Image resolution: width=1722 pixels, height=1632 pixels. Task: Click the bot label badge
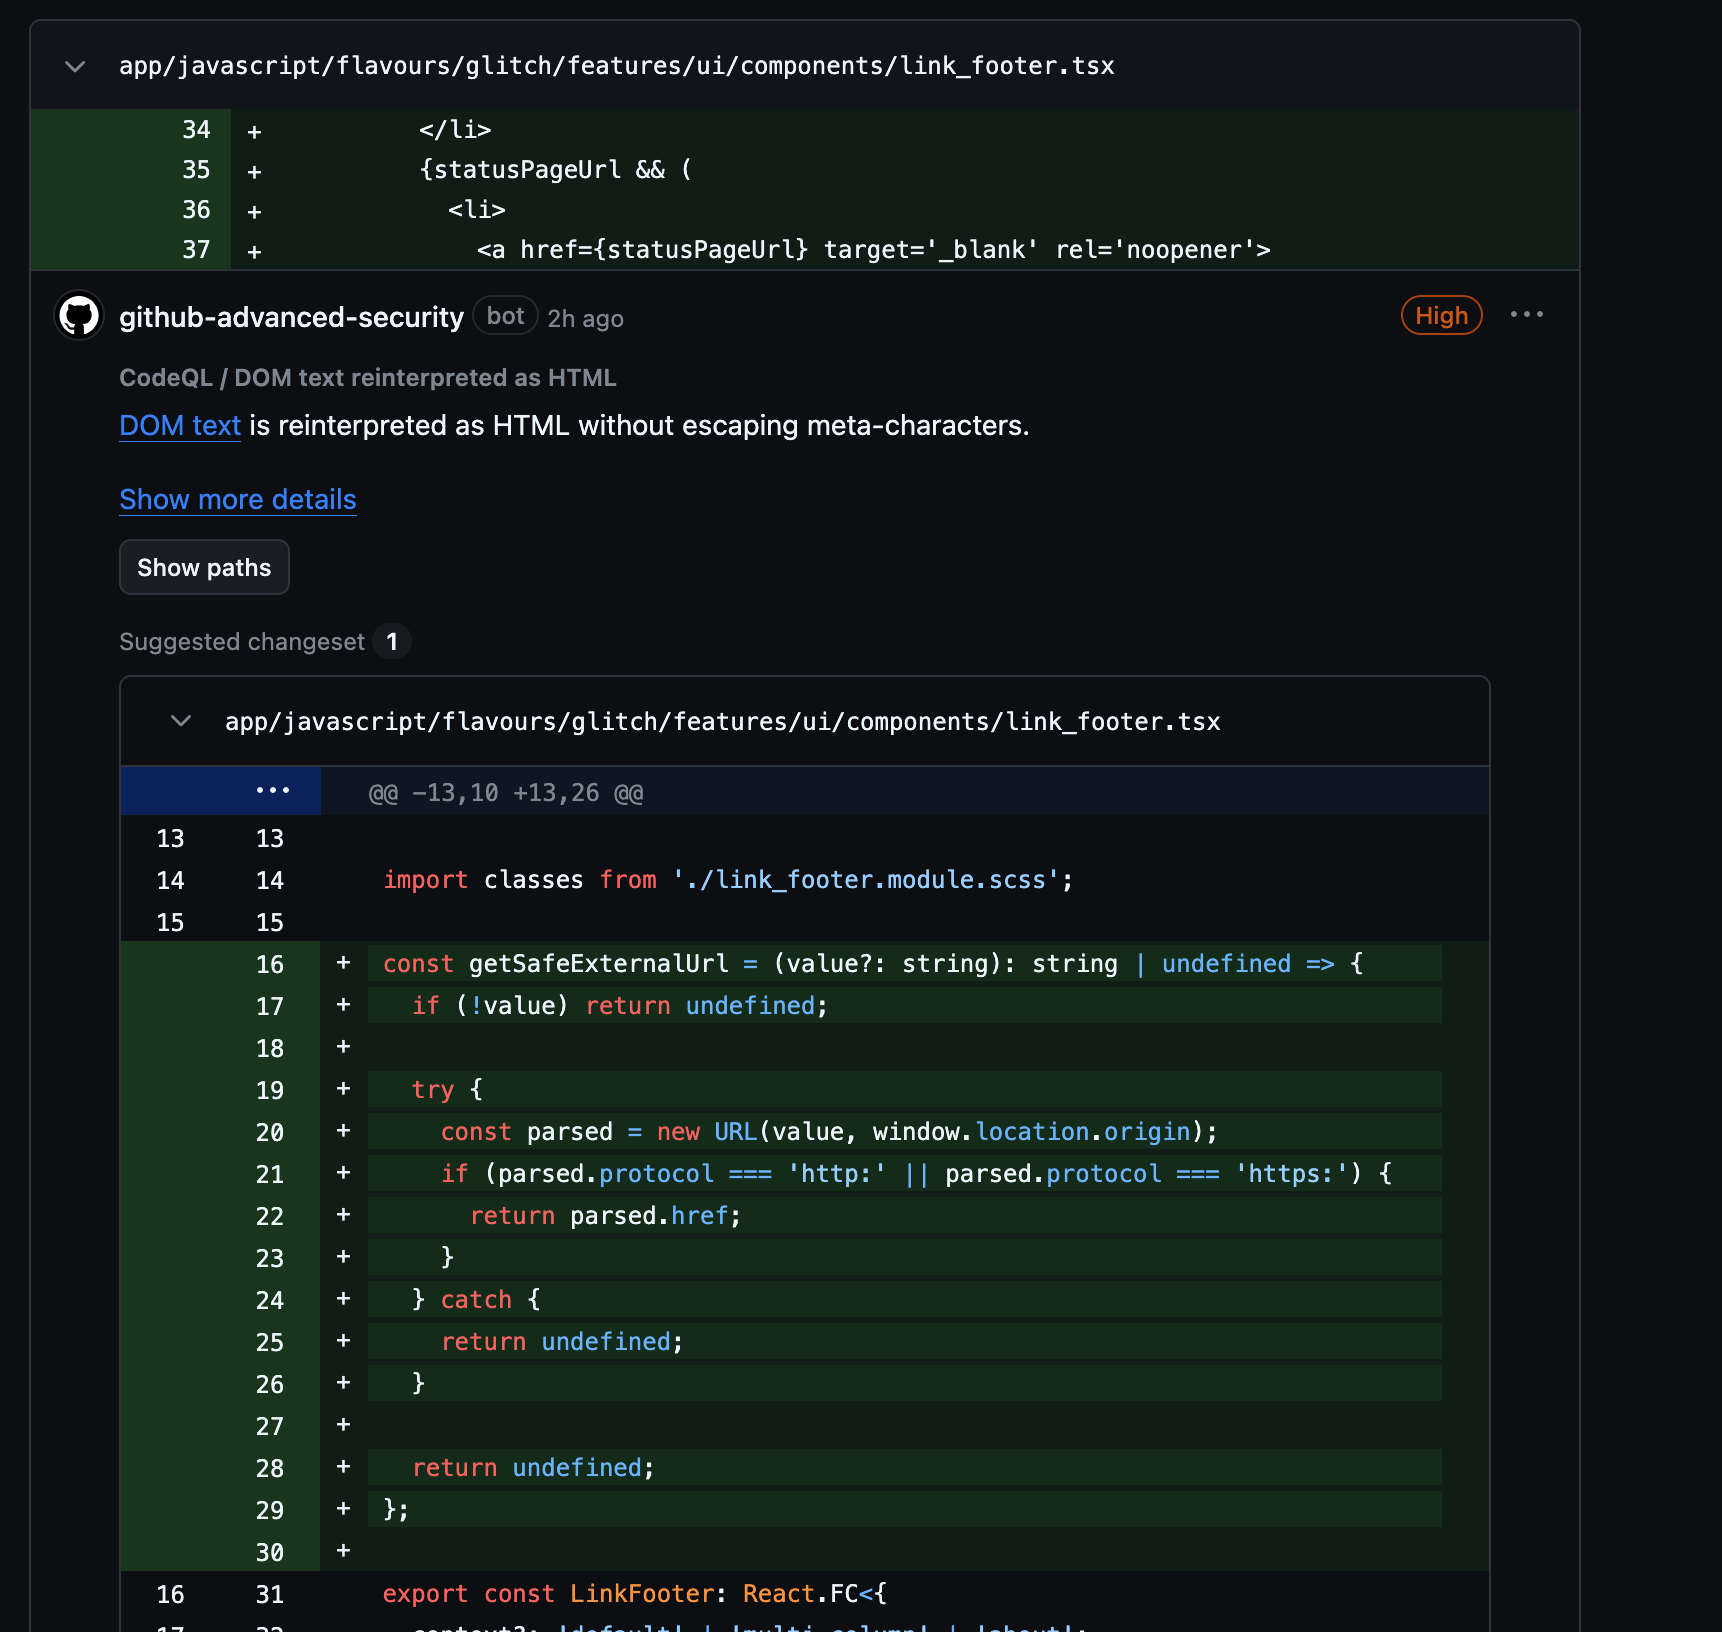tap(505, 316)
